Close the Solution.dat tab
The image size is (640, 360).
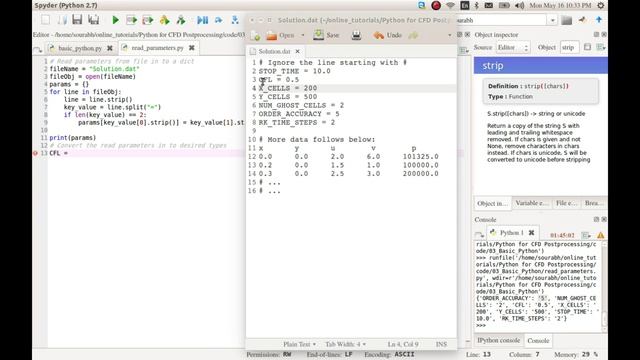pyautogui.click(x=298, y=51)
